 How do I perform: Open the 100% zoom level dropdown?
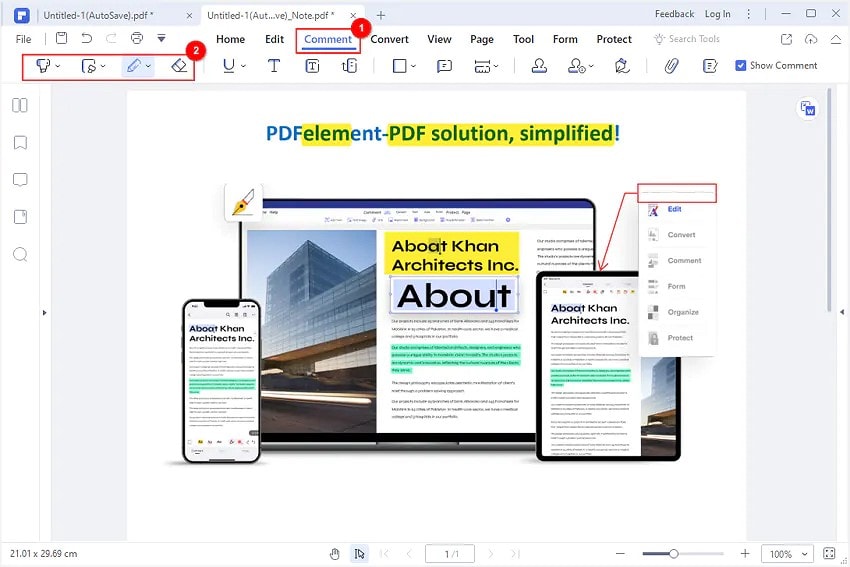click(805, 554)
